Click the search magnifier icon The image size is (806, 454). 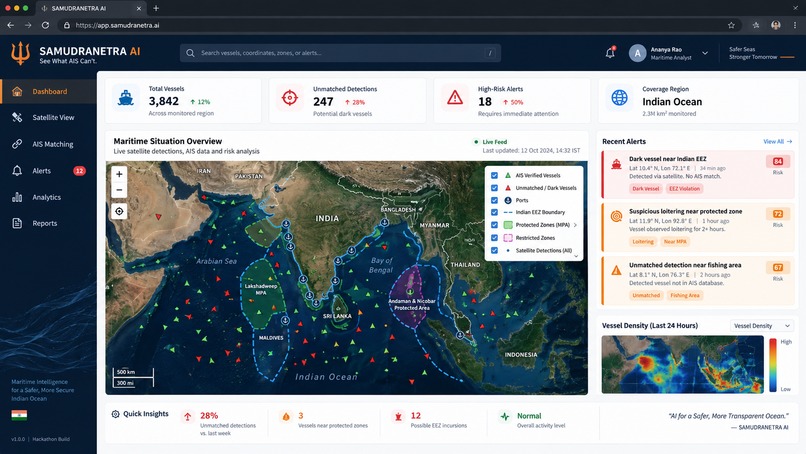pyautogui.click(x=190, y=53)
